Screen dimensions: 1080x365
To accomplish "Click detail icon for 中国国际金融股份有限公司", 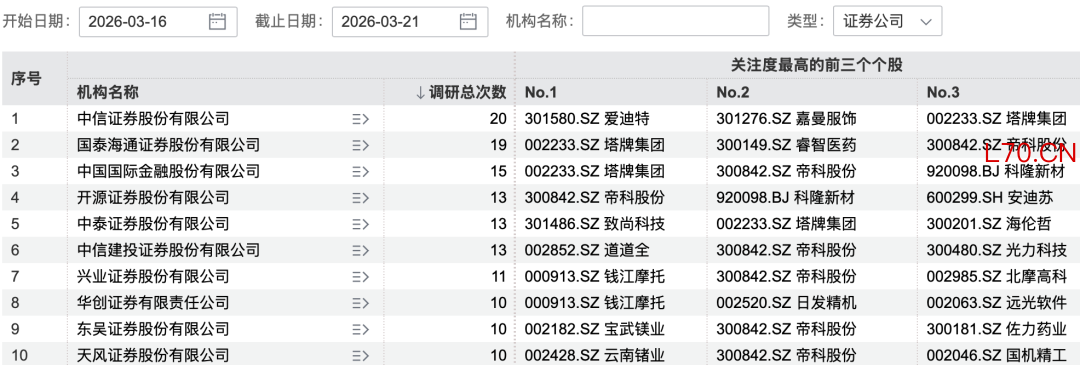I will coord(360,171).
